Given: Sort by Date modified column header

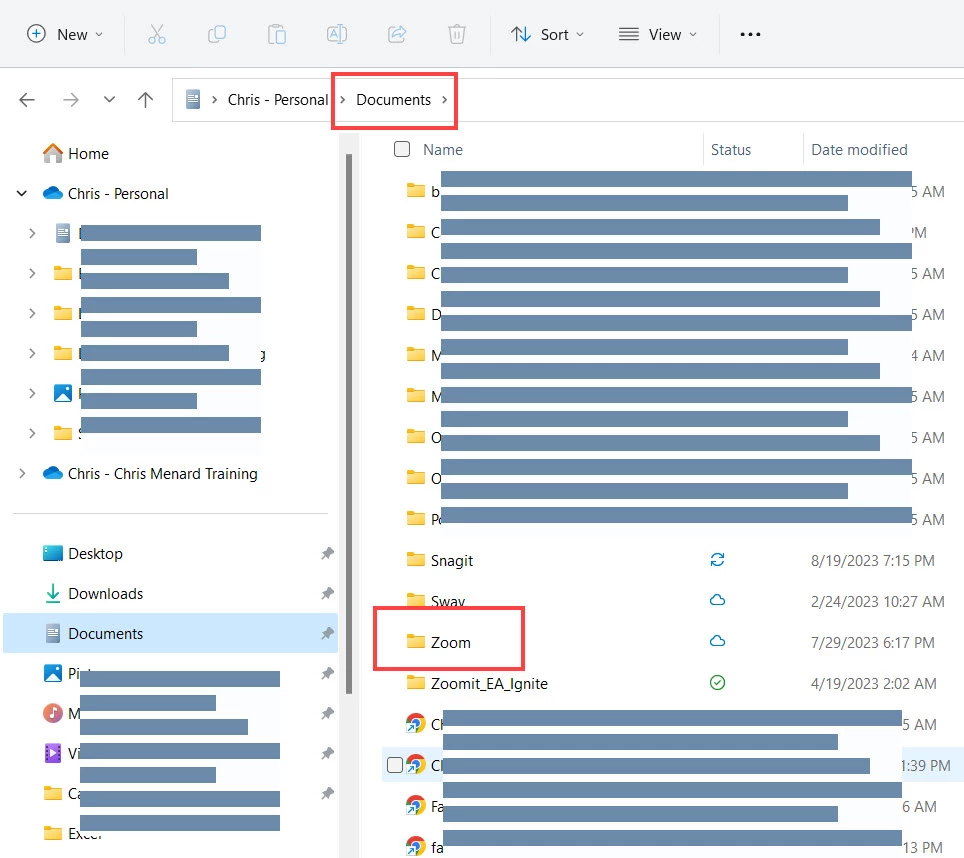Looking at the screenshot, I should [859, 150].
